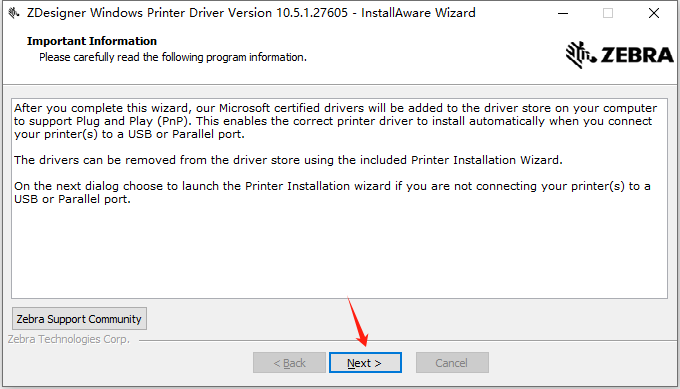Click inside the program information text box
The width and height of the screenshot is (680, 389).
click(339, 198)
